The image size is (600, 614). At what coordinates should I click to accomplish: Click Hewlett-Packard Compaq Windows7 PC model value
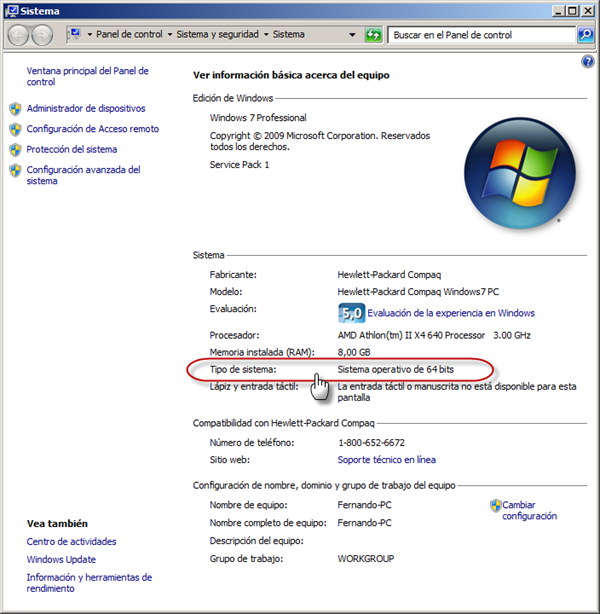tap(418, 292)
